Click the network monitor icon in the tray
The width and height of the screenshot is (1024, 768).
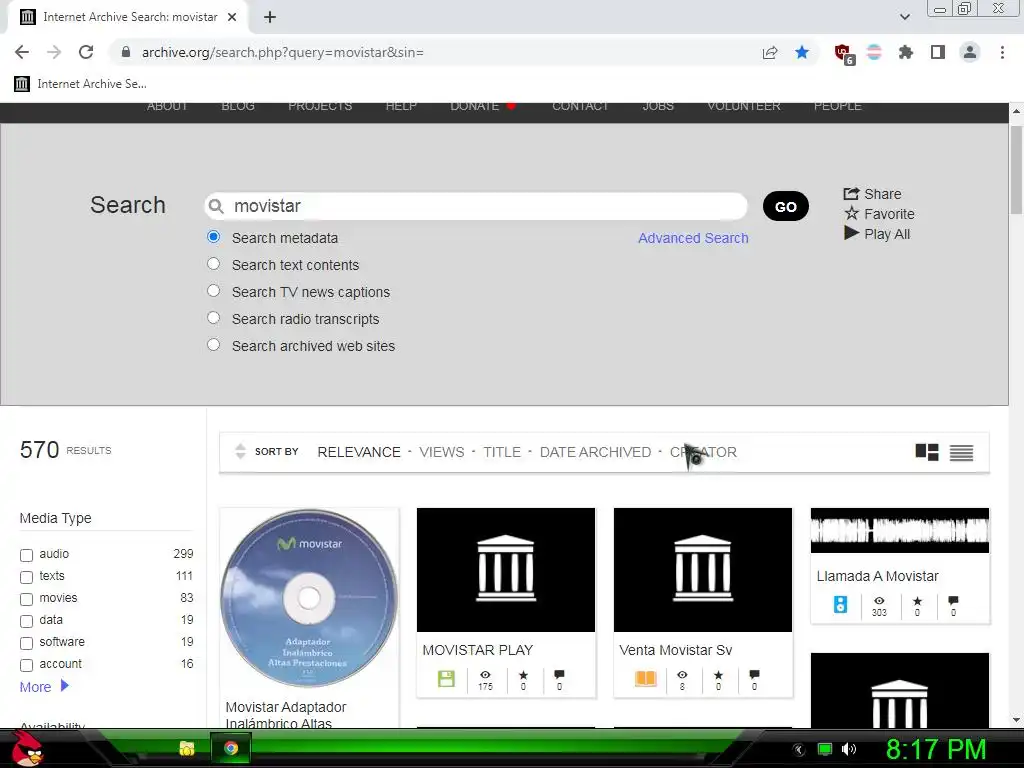(825, 750)
